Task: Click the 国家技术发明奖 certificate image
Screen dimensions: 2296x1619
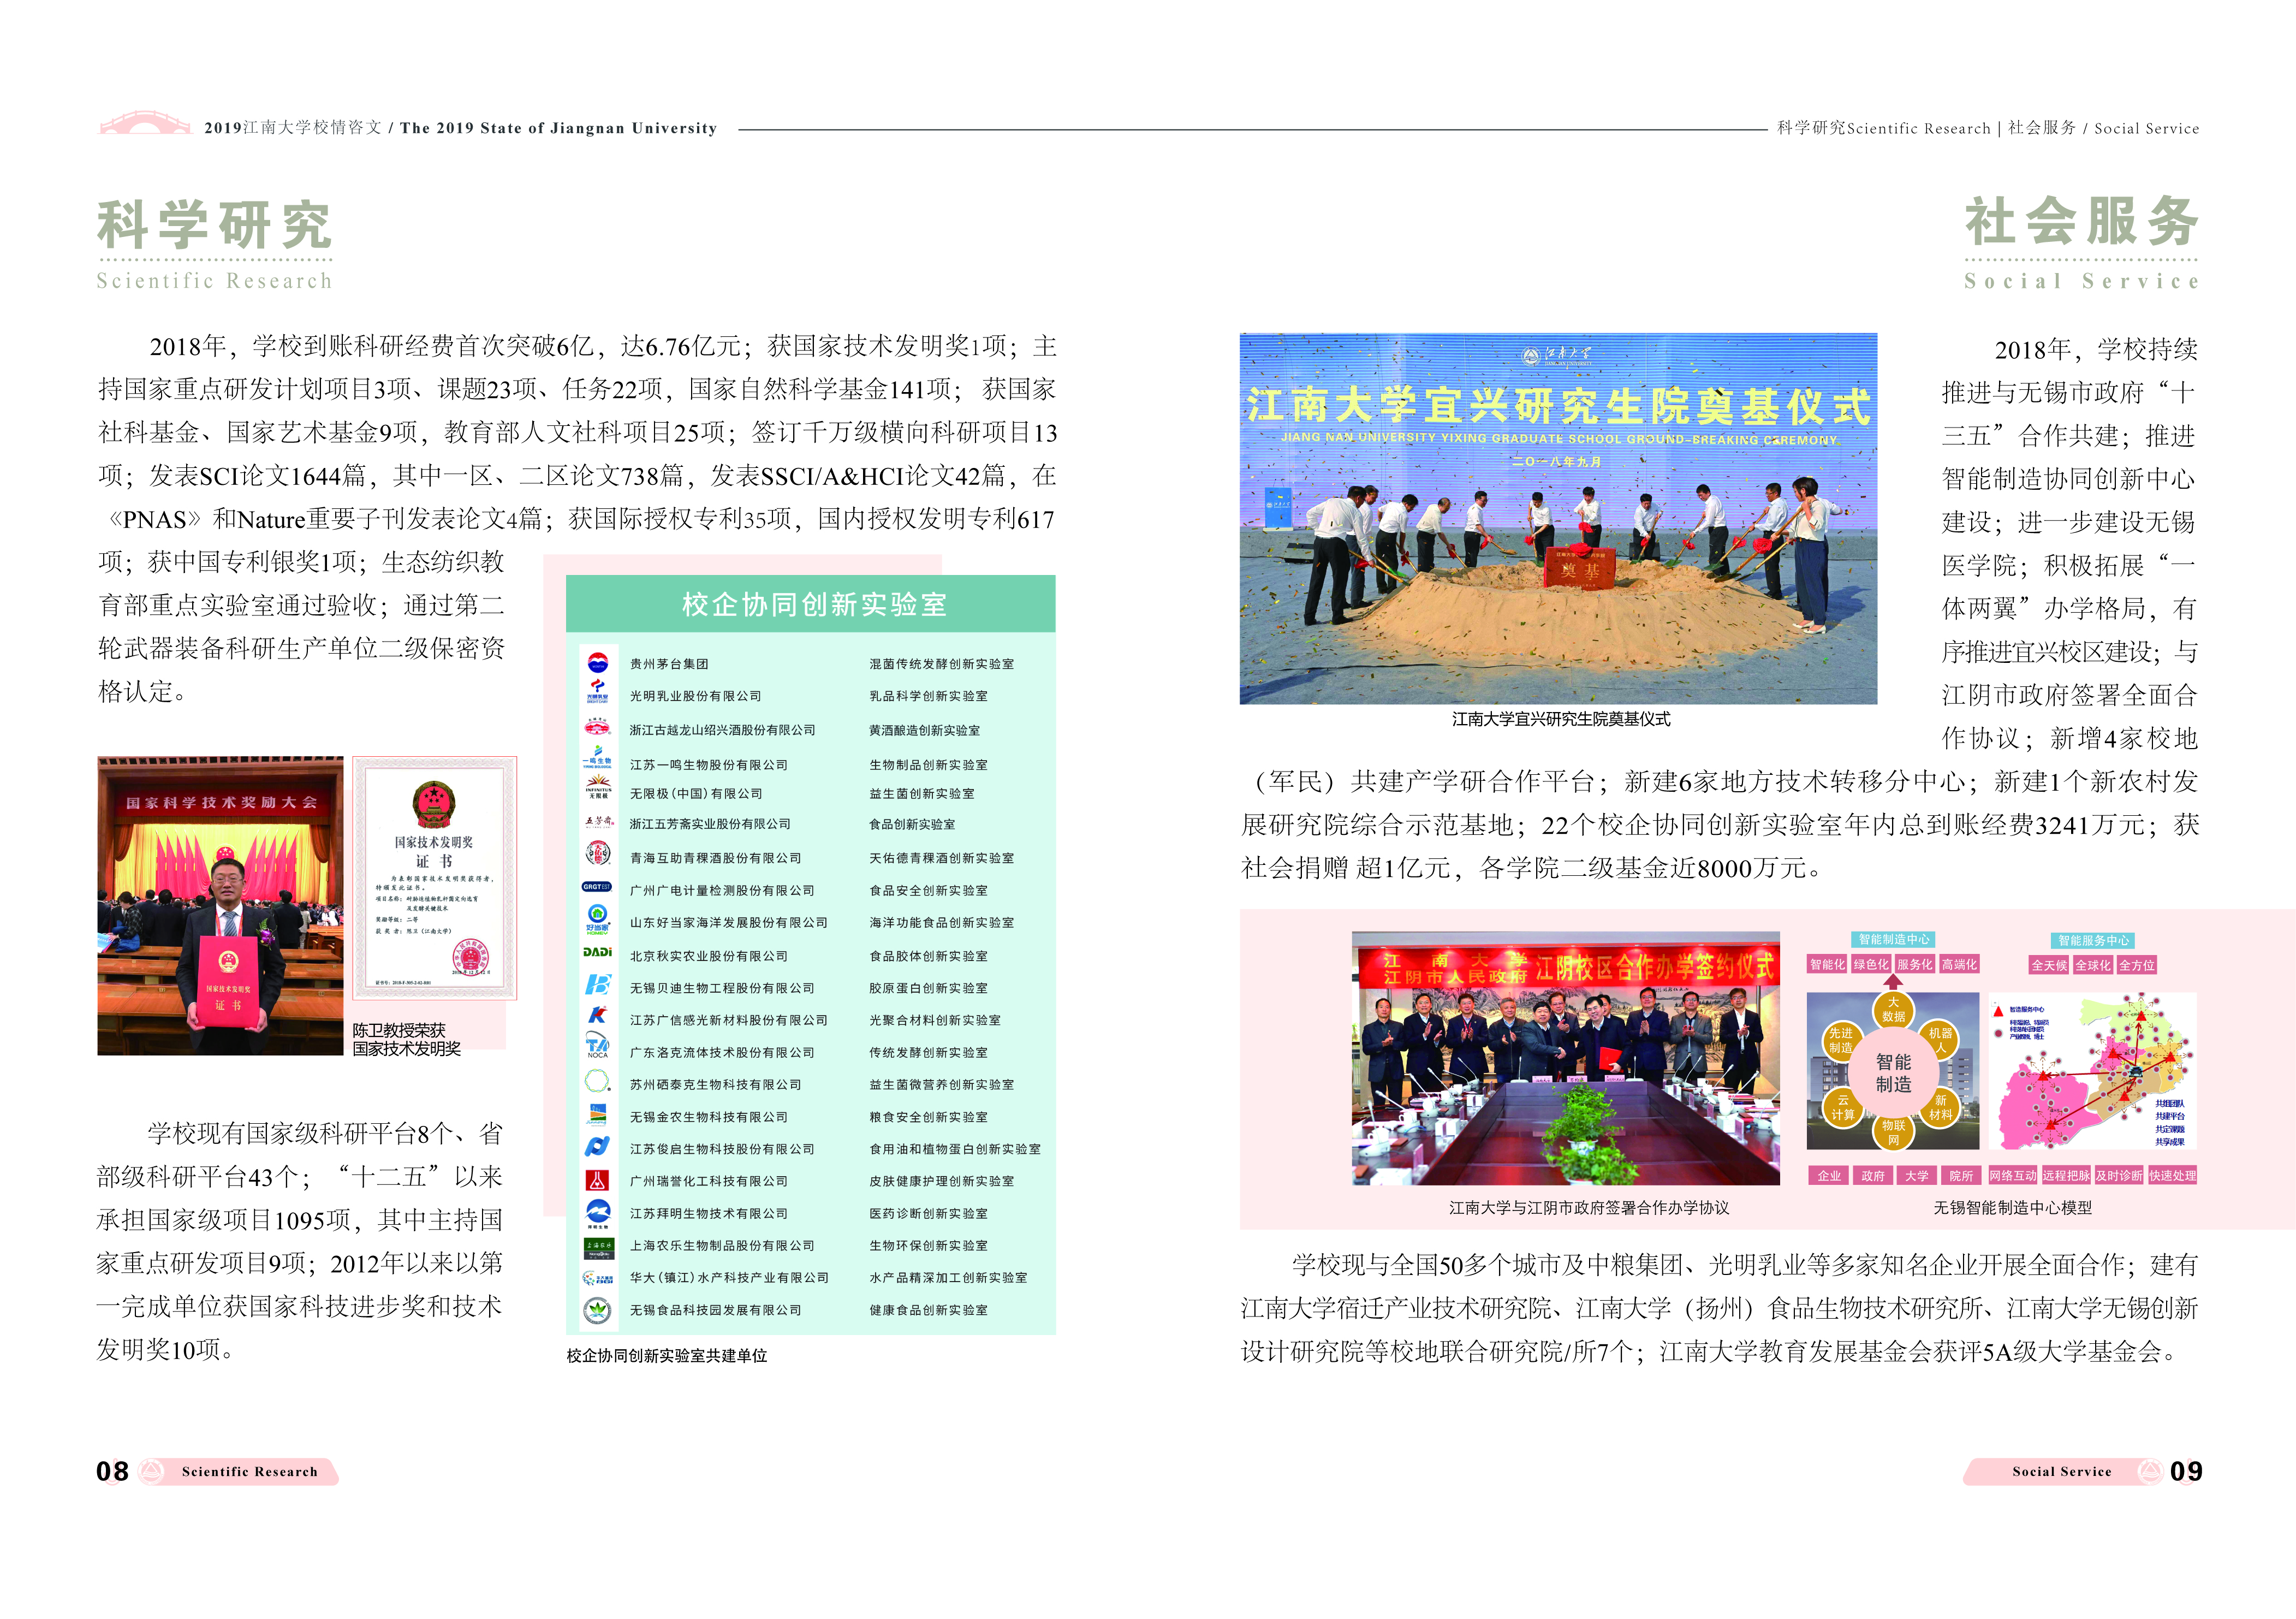Action: [435, 877]
